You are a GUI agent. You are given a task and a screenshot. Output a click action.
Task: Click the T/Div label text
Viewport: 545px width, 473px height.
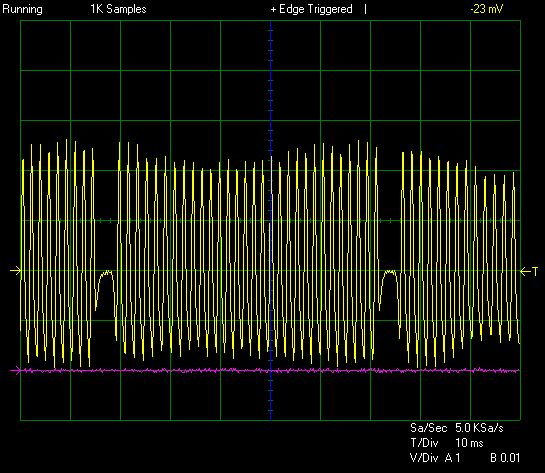(x=424, y=443)
